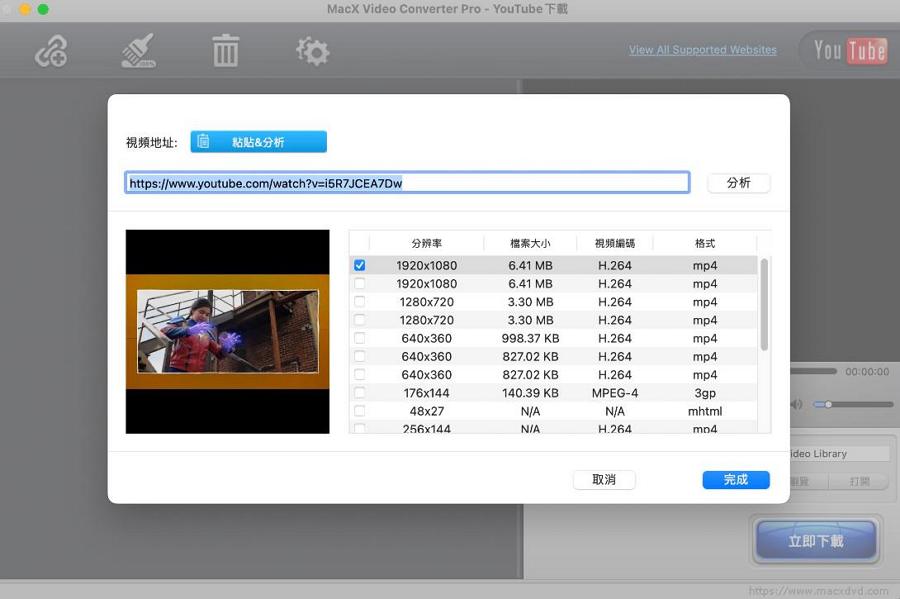Check the first 640x360 827.02 KB checkbox

(x=359, y=356)
